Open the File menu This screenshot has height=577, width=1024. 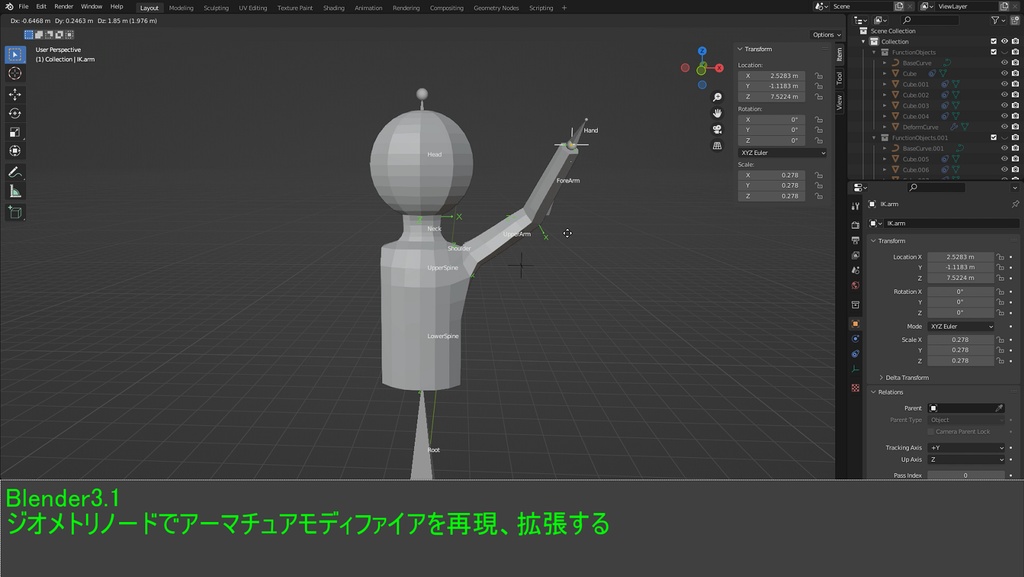[x=24, y=7]
